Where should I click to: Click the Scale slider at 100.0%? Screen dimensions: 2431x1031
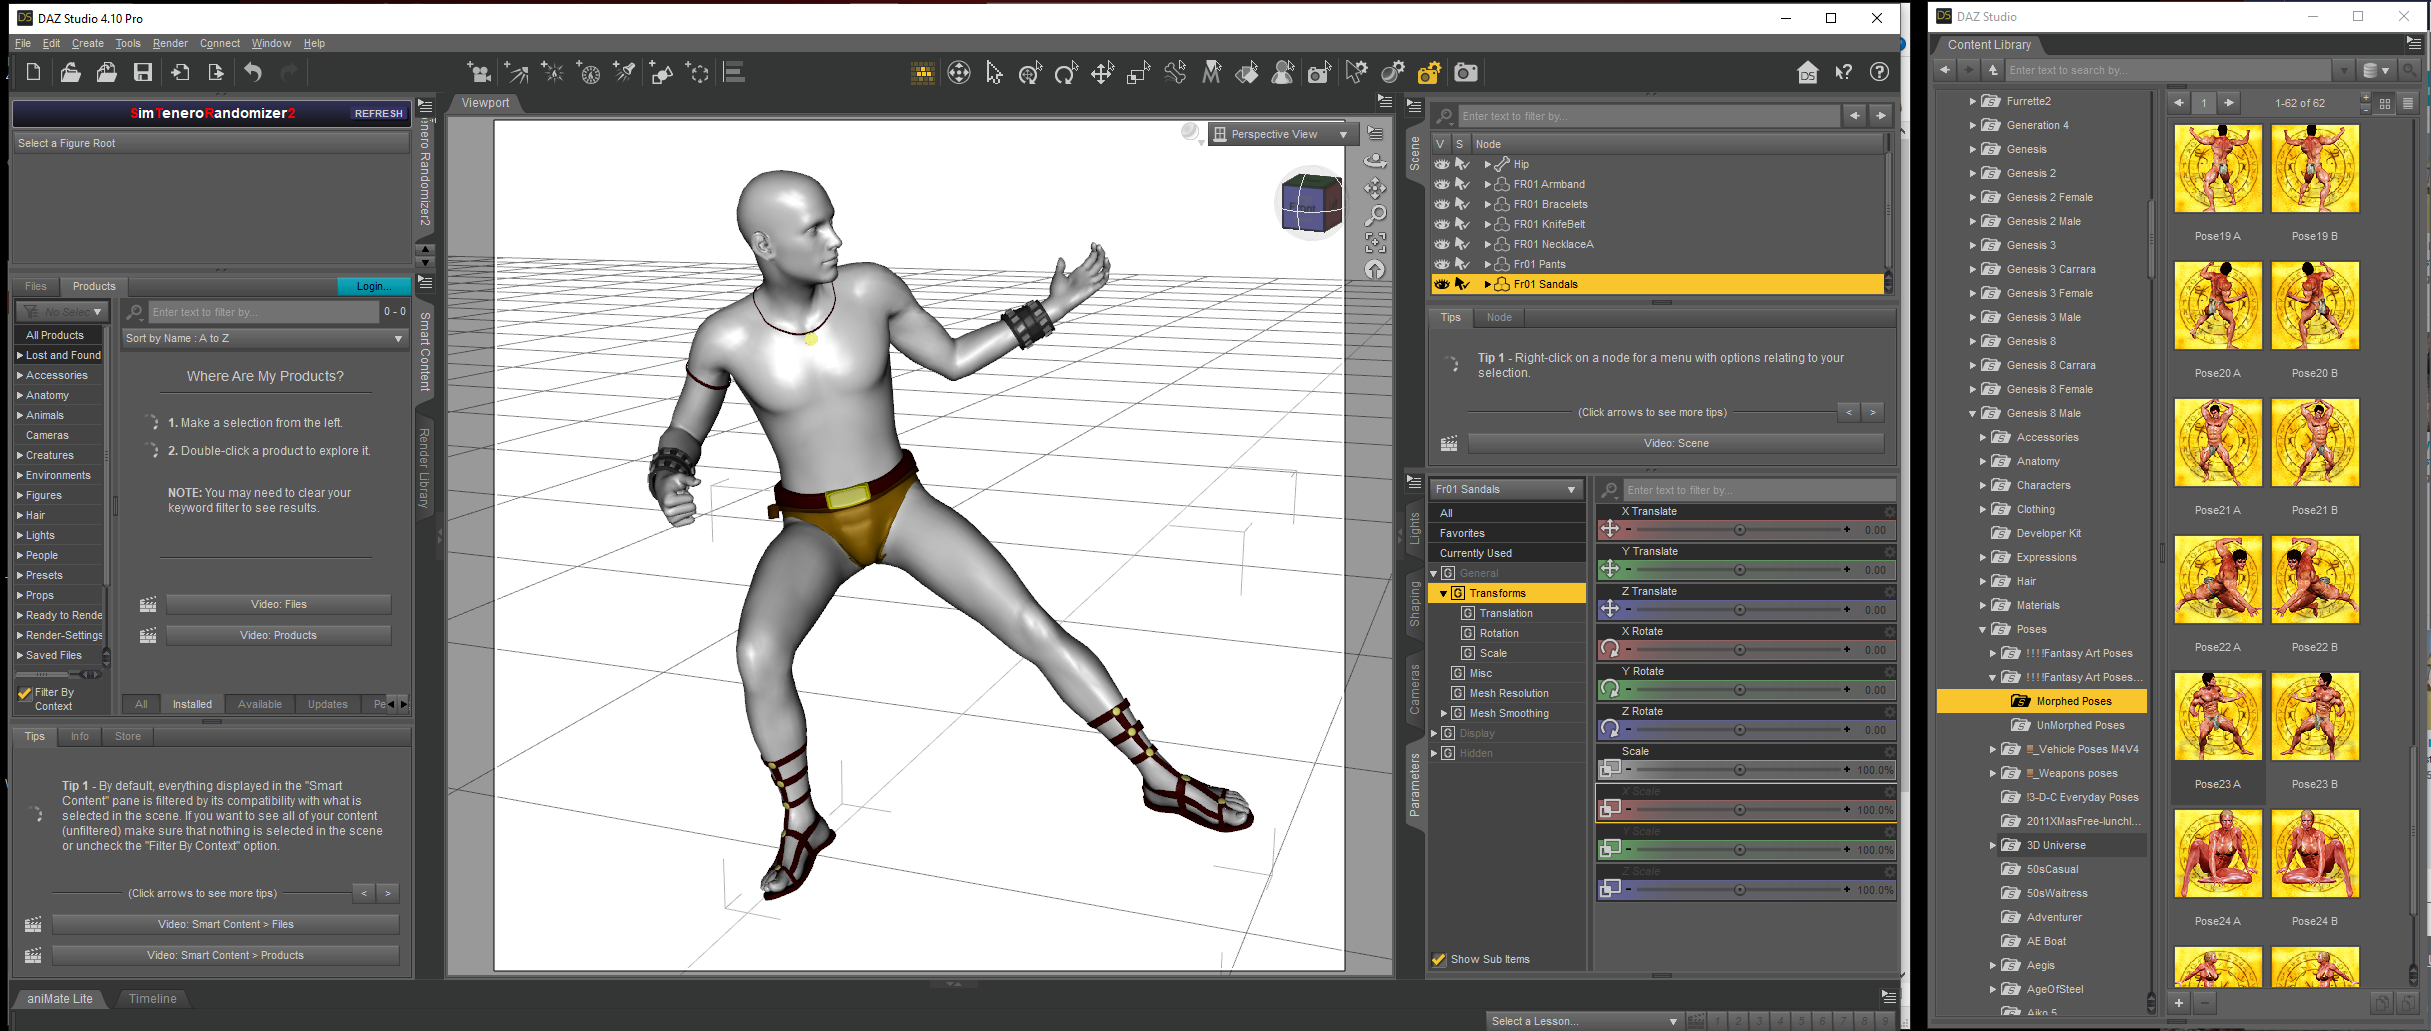(1738, 770)
